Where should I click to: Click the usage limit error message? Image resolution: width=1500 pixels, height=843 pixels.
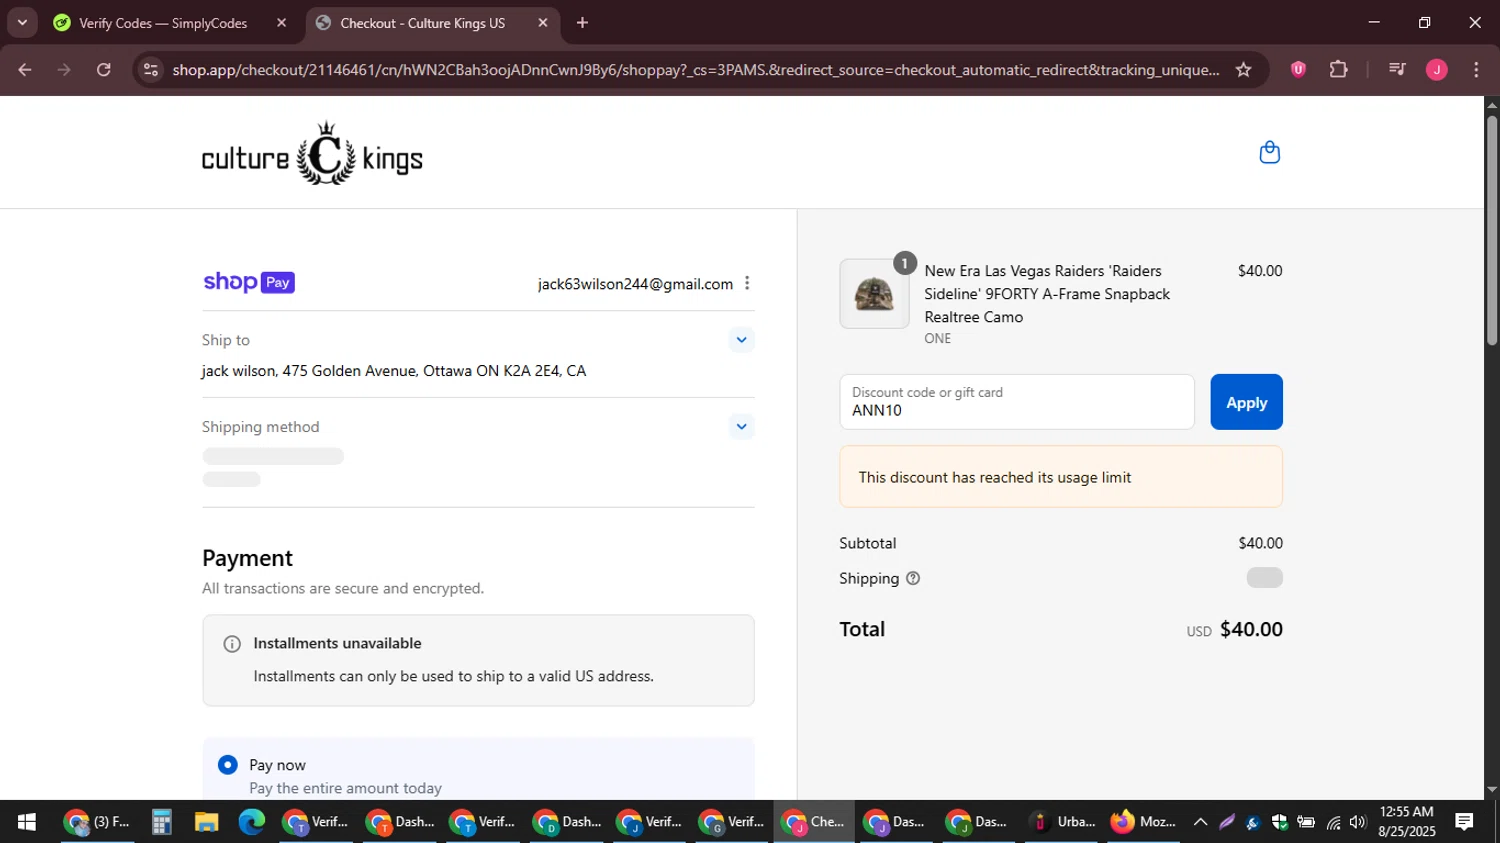pos(1061,477)
